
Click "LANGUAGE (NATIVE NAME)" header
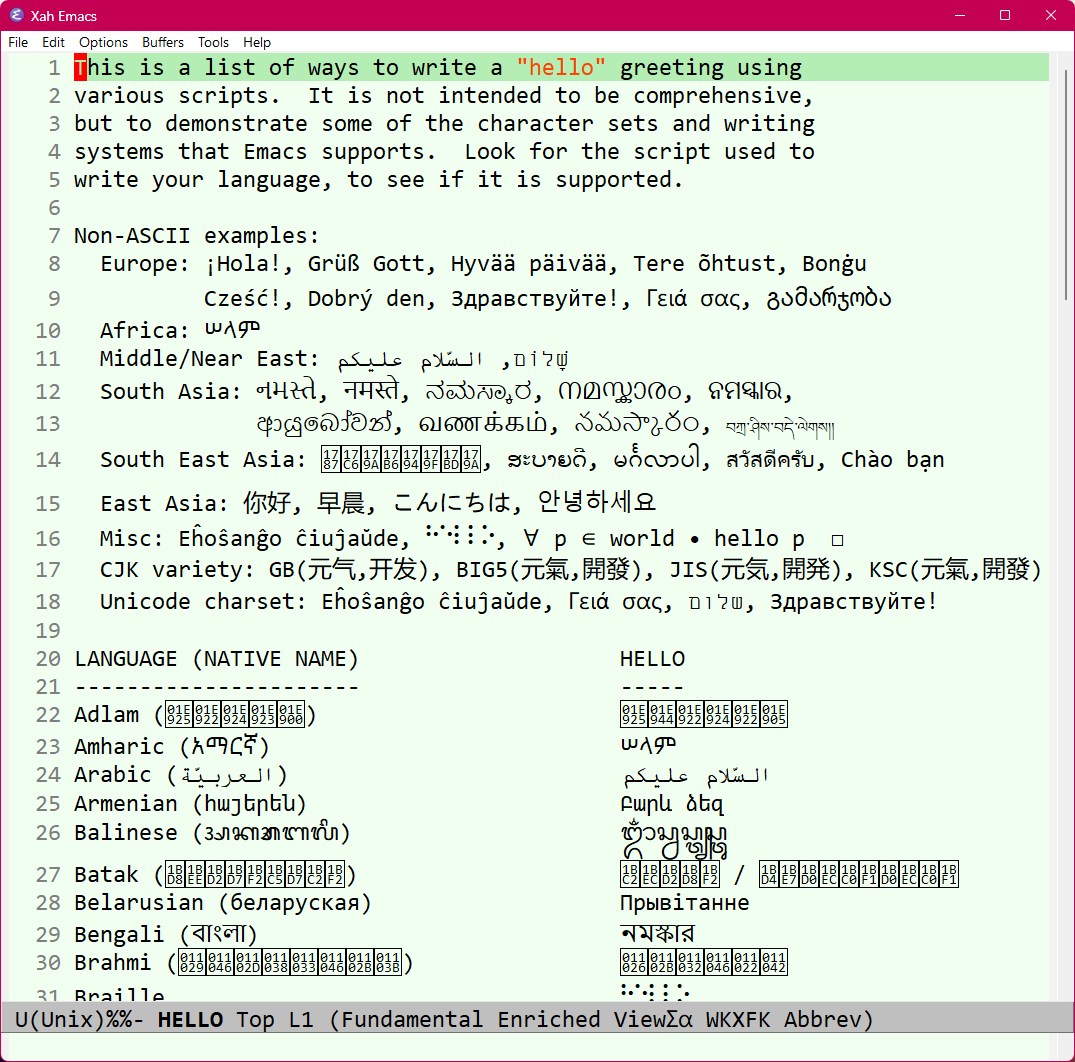[x=216, y=659]
